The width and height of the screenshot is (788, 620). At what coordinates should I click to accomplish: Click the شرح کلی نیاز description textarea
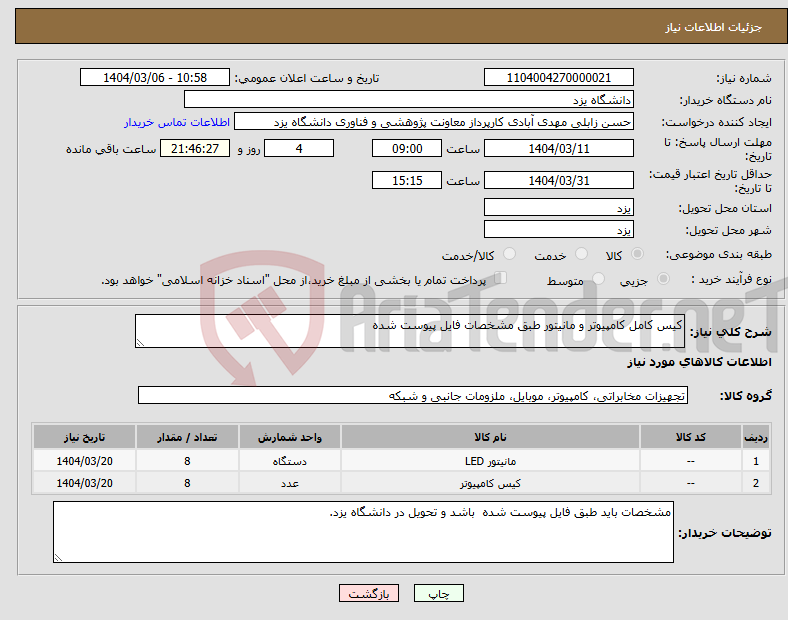410,331
